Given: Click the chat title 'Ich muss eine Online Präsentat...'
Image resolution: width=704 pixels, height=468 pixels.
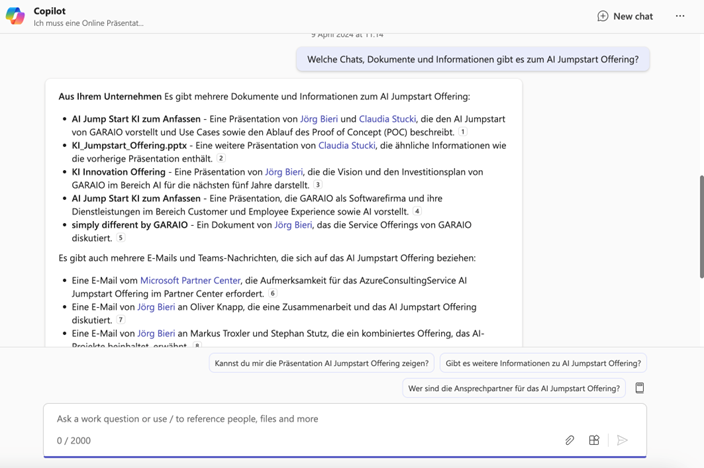Looking at the screenshot, I should 88,23.
